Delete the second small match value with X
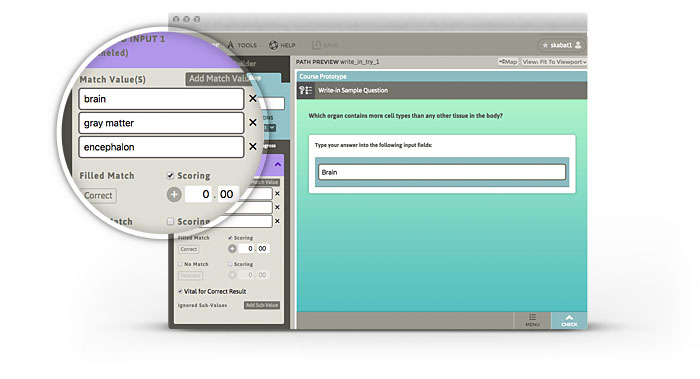Screen dimensions: 700x379 pos(277,208)
